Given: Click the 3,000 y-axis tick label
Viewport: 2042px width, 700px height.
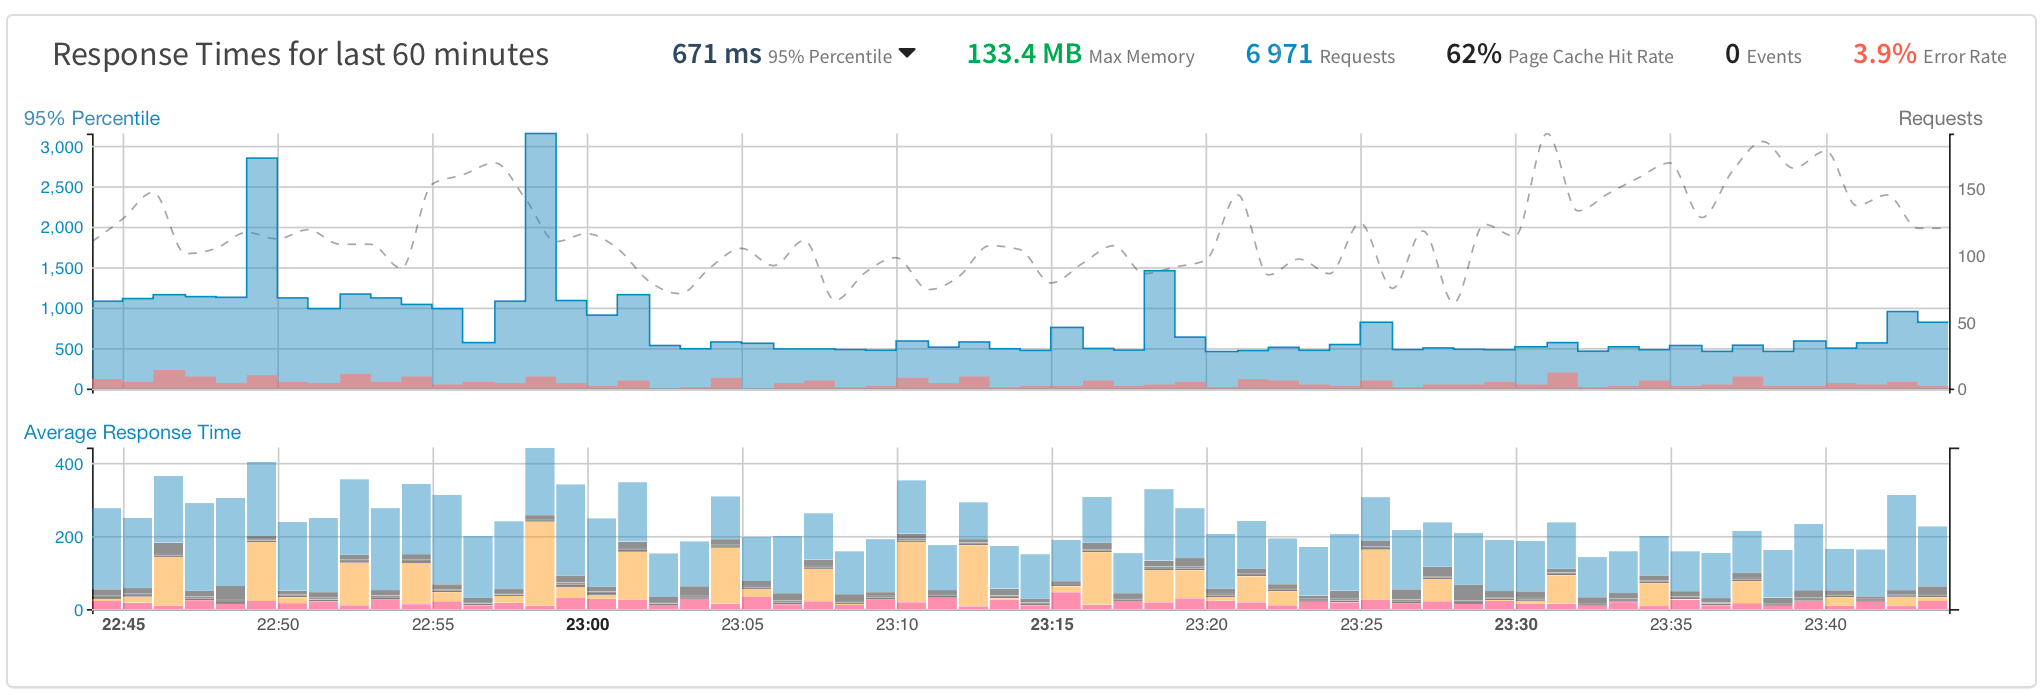Looking at the screenshot, I should pos(62,147).
